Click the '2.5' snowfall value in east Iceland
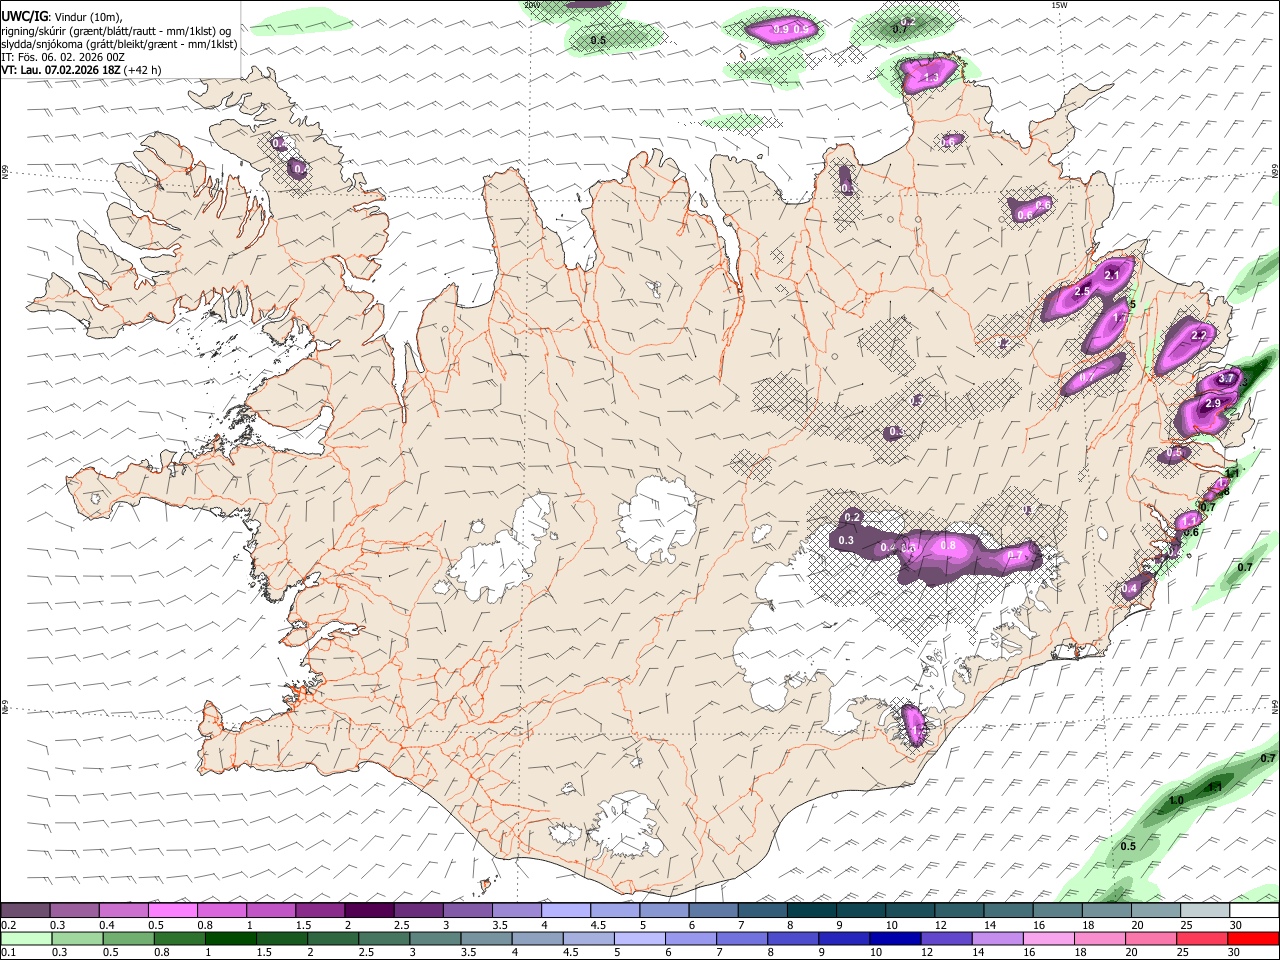Viewport: 1280px width, 960px height. pos(1082,291)
